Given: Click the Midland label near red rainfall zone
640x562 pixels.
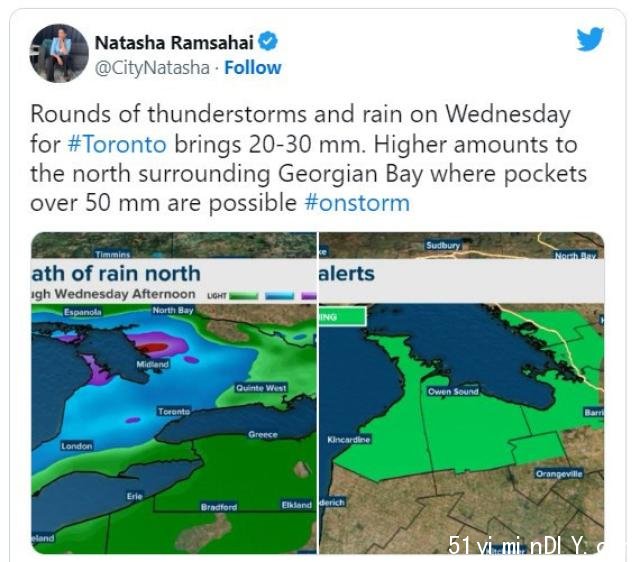Looking at the screenshot, I should (152, 364).
